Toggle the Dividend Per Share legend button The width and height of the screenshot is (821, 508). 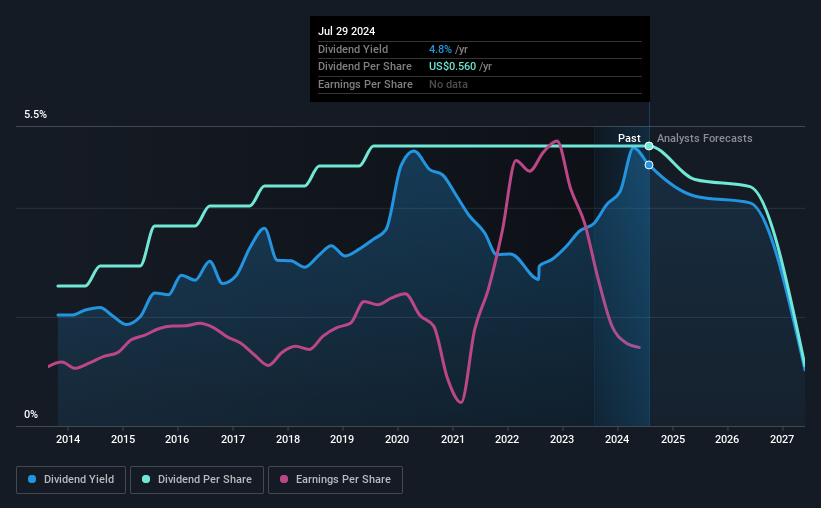click(197, 480)
